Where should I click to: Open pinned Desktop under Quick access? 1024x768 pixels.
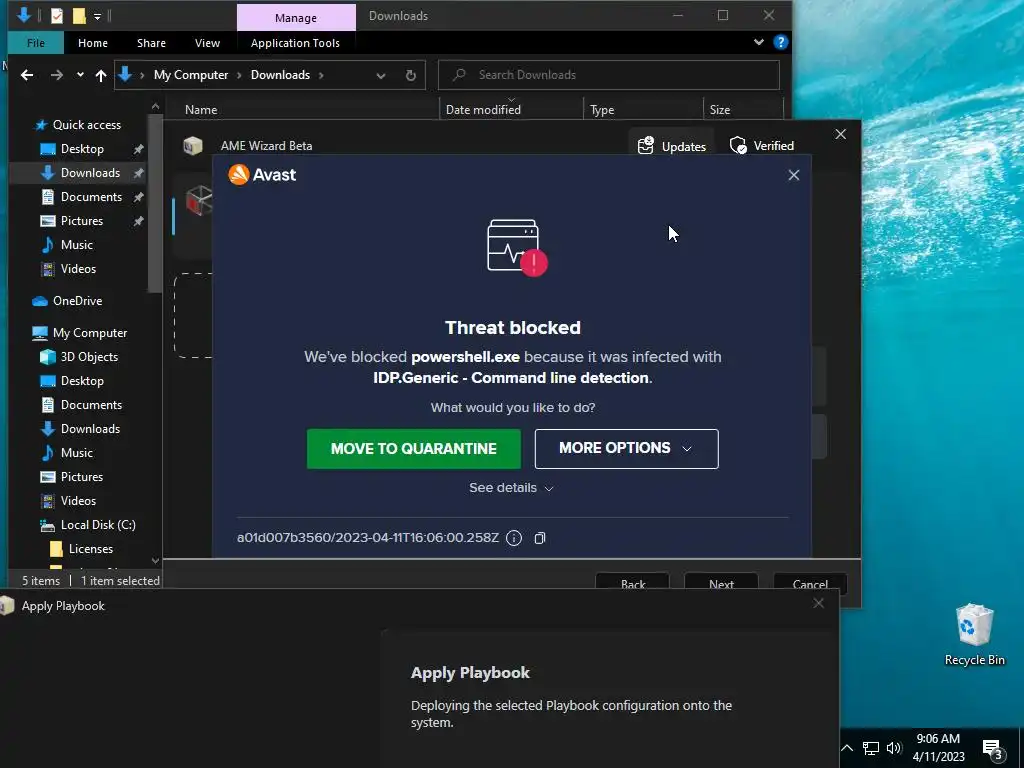tap(82, 149)
